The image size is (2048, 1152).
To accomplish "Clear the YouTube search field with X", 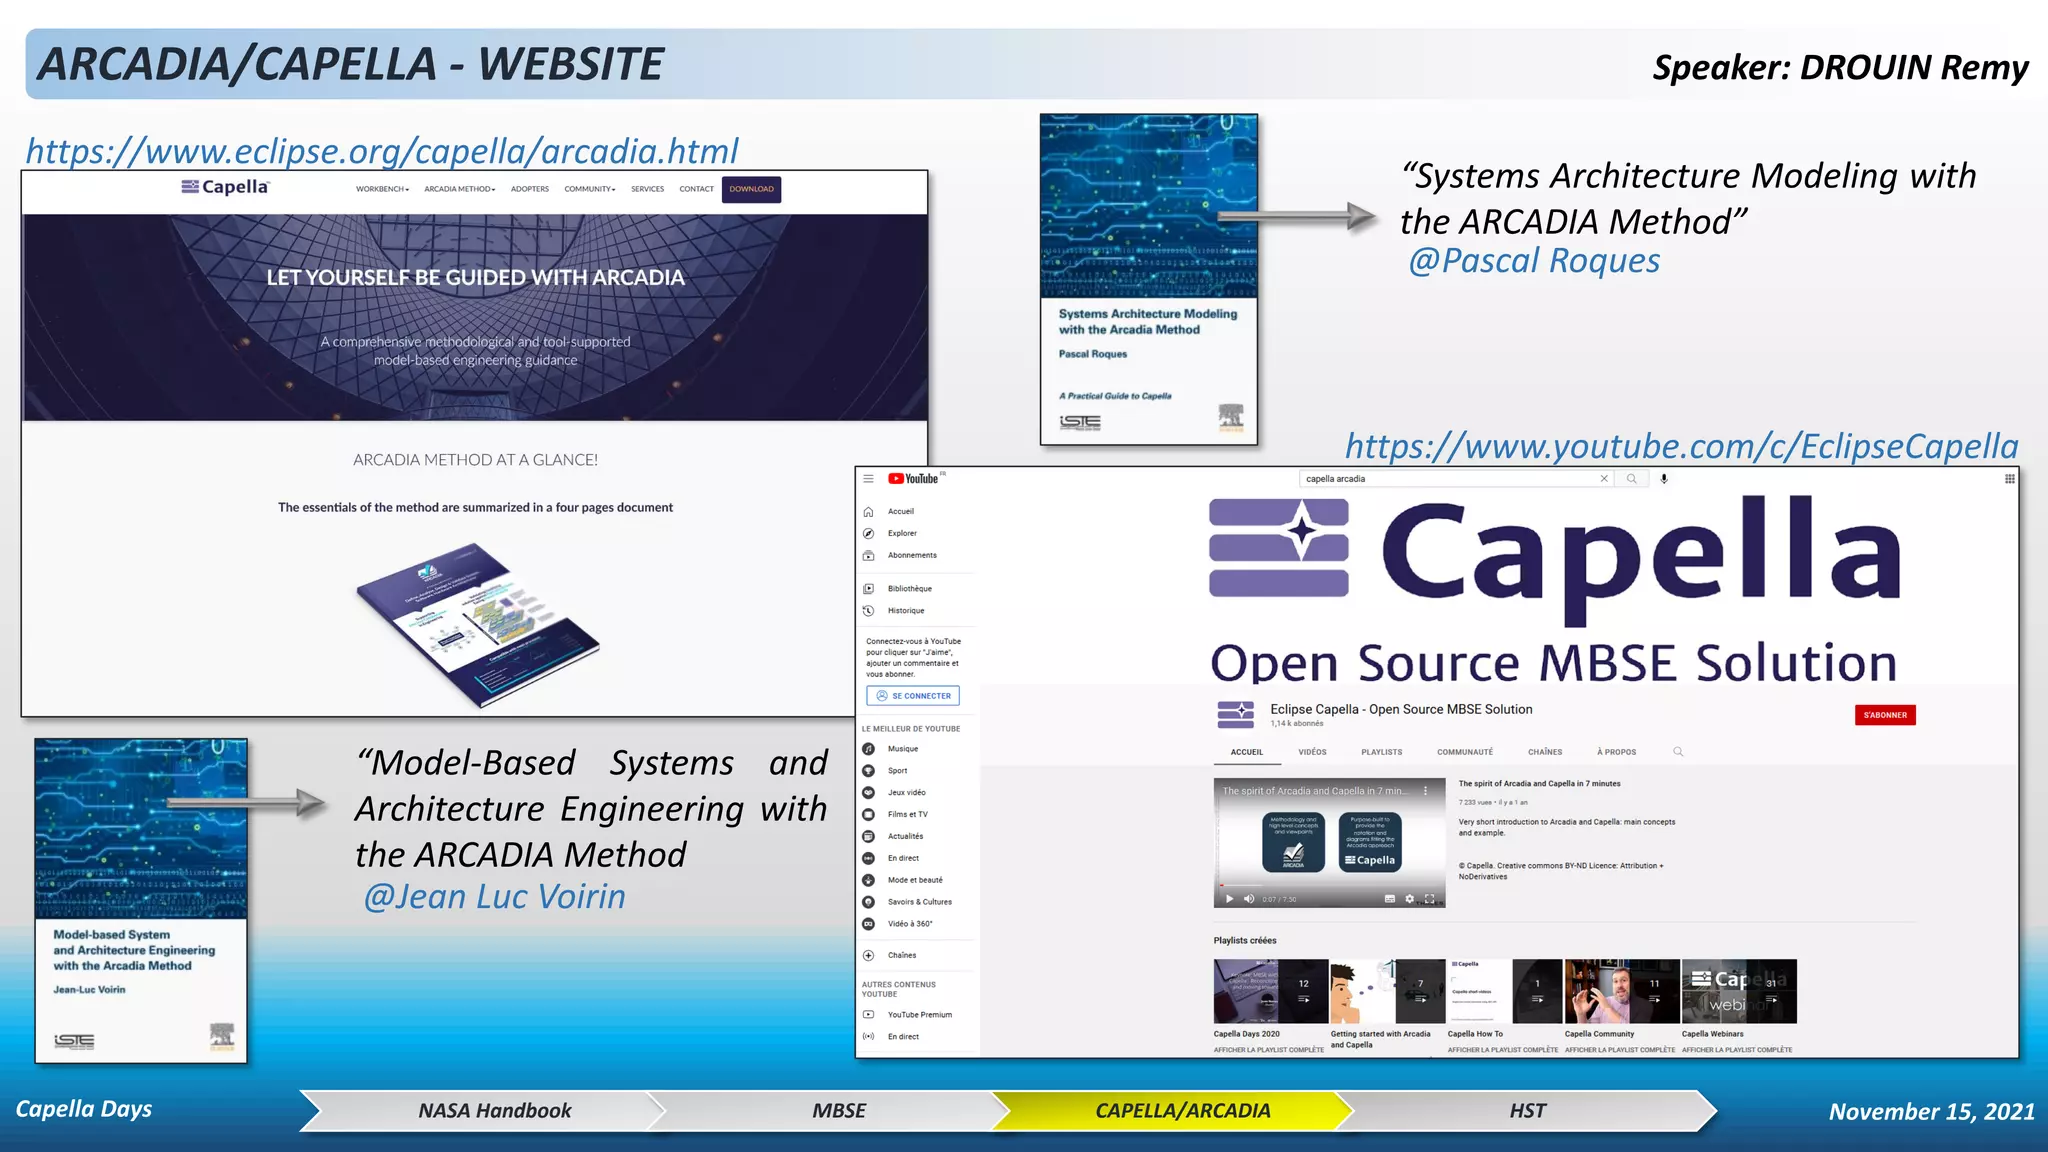I will (x=1604, y=479).
